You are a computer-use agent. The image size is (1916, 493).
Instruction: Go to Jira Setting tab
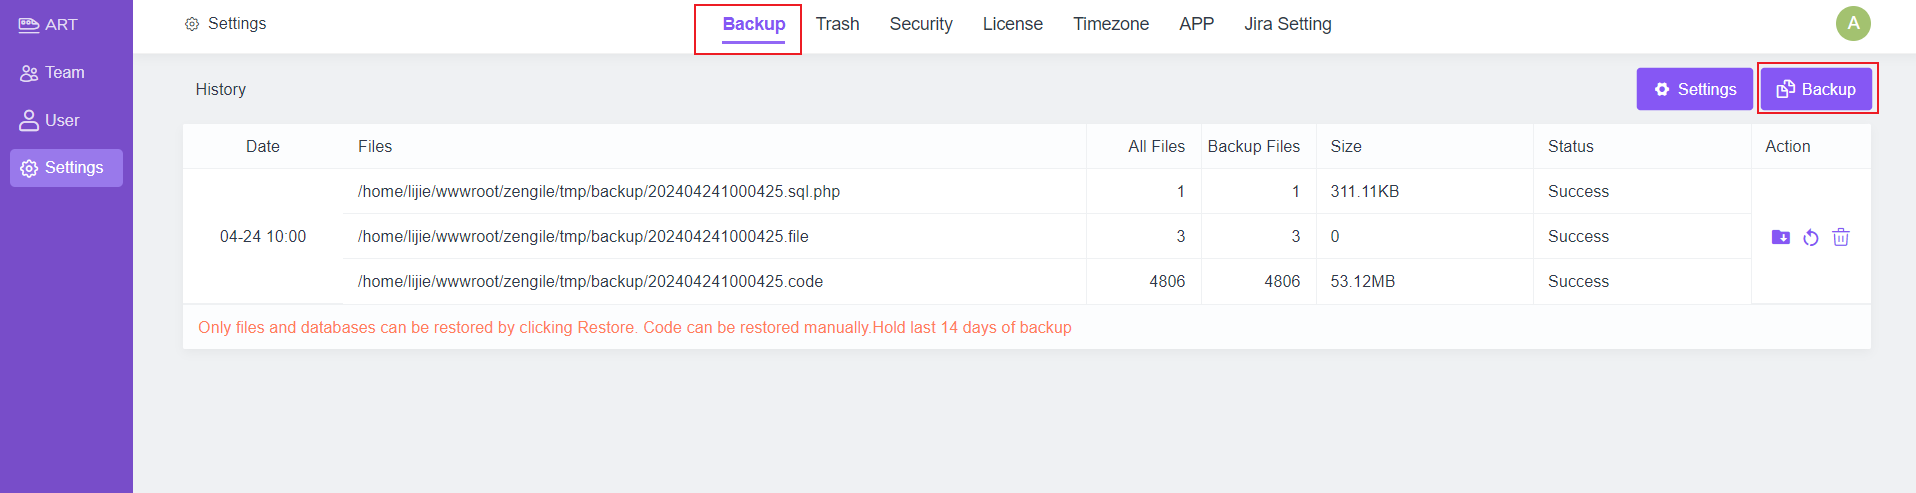point(1288,24)
